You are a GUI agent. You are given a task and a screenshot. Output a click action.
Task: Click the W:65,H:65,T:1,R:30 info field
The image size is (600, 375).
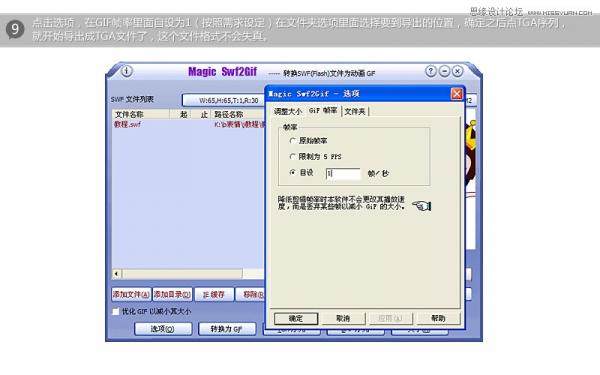(x=224, y=100)
